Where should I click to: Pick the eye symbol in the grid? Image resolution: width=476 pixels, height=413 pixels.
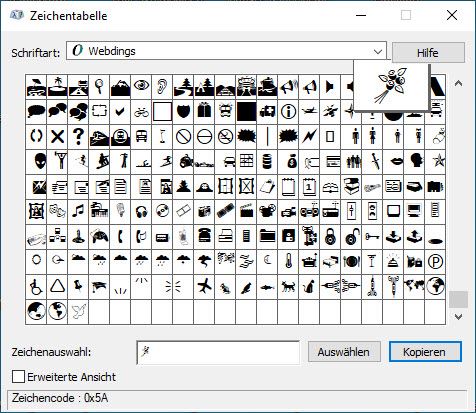click(x=141, y=86)
